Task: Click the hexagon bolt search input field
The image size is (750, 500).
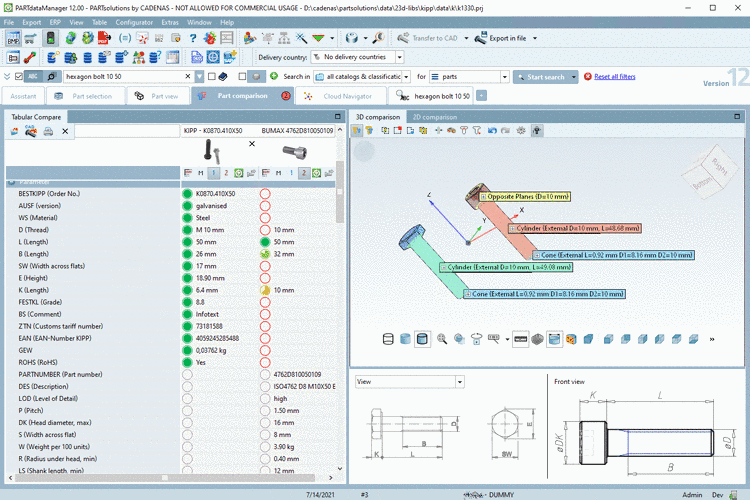Action: pyautogui.click(x=122, y=76)
